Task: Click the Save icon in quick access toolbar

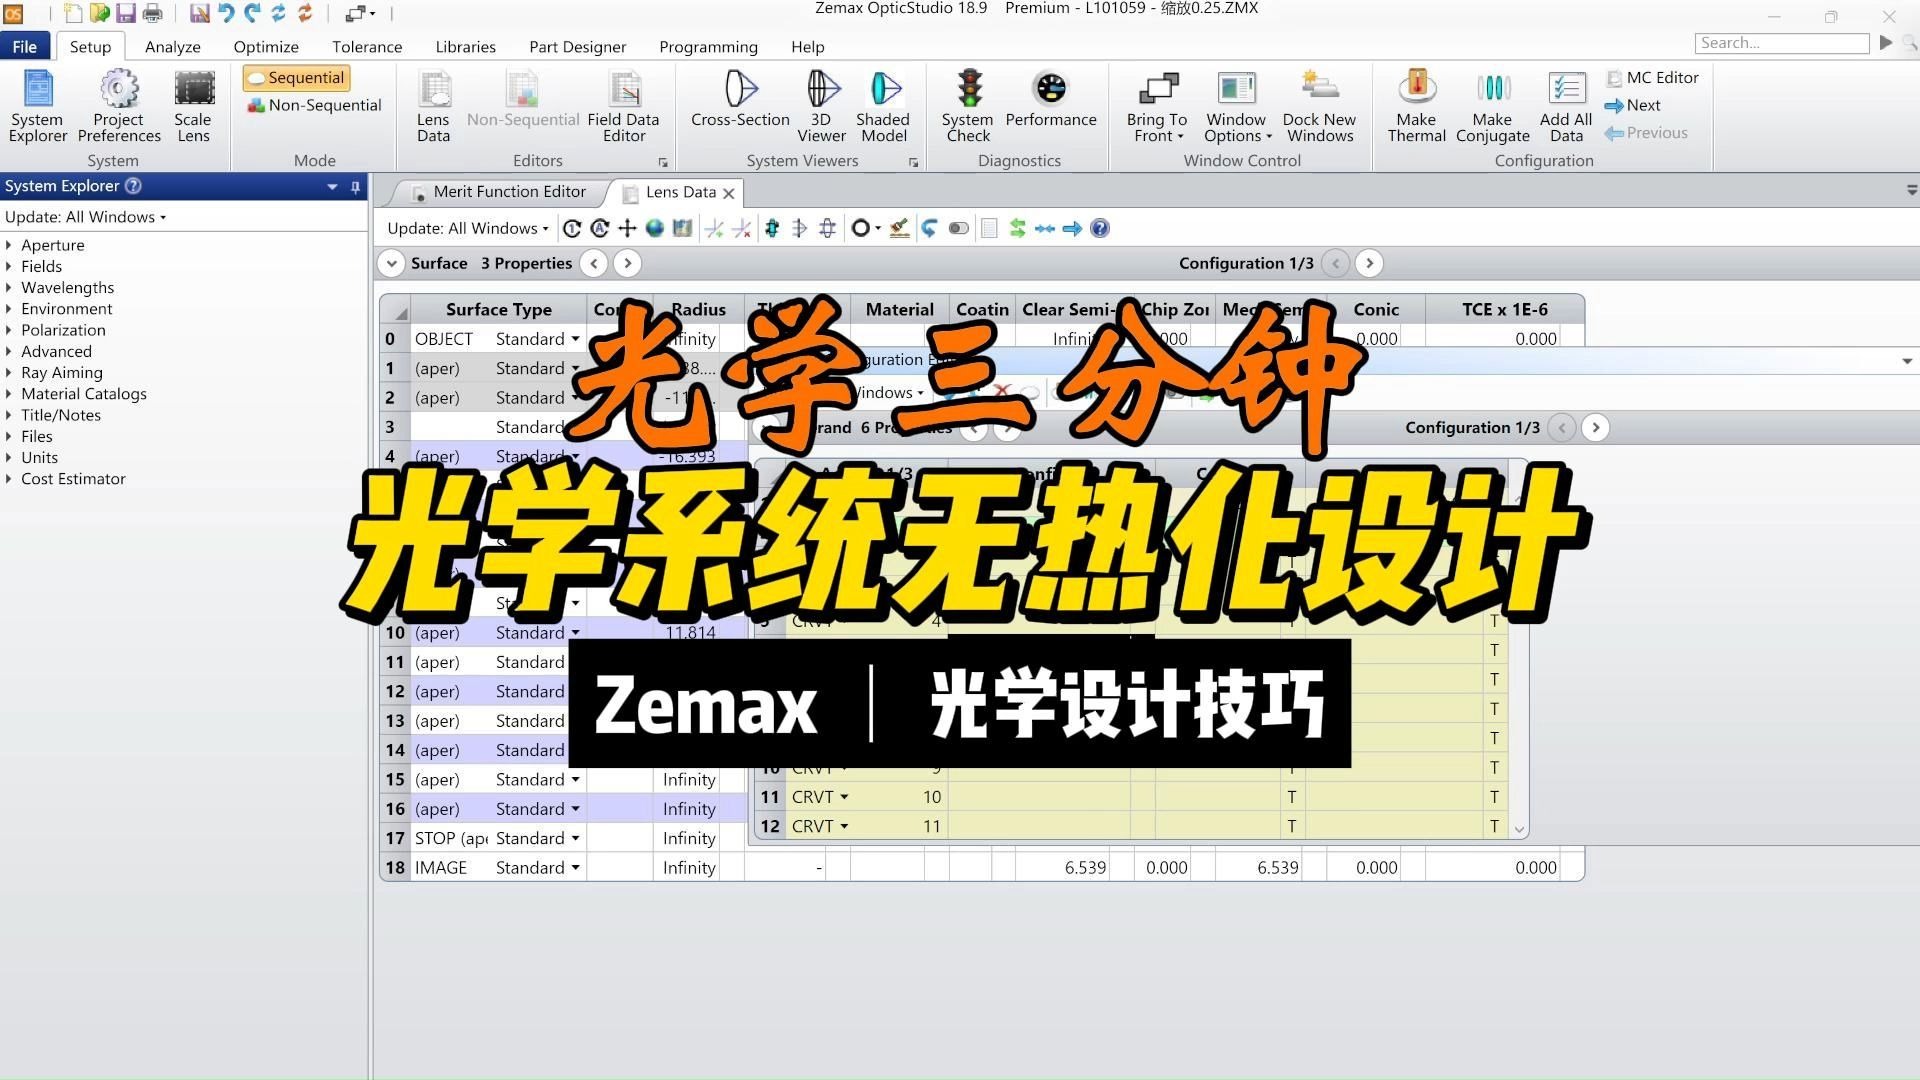Action: point(126,13)
